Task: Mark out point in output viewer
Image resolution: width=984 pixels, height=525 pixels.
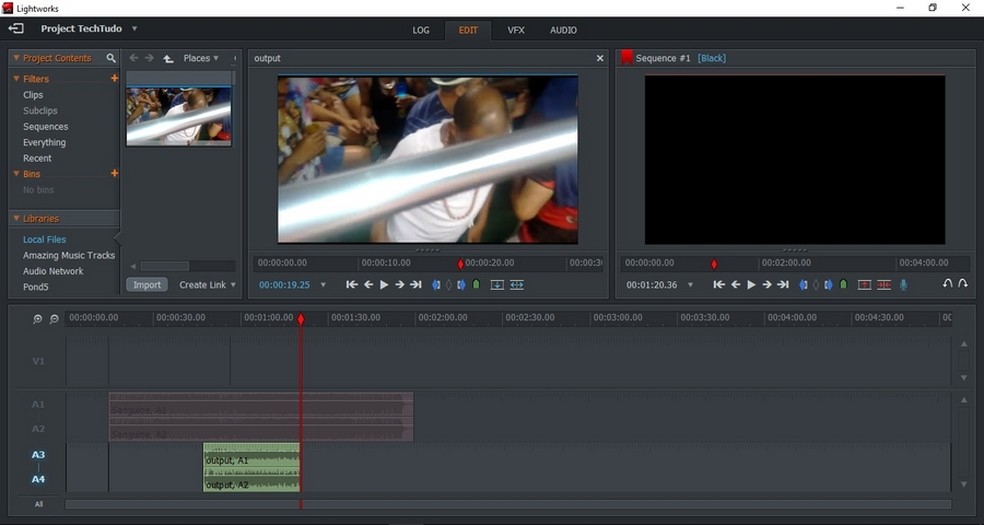Action: coord(461,285)
